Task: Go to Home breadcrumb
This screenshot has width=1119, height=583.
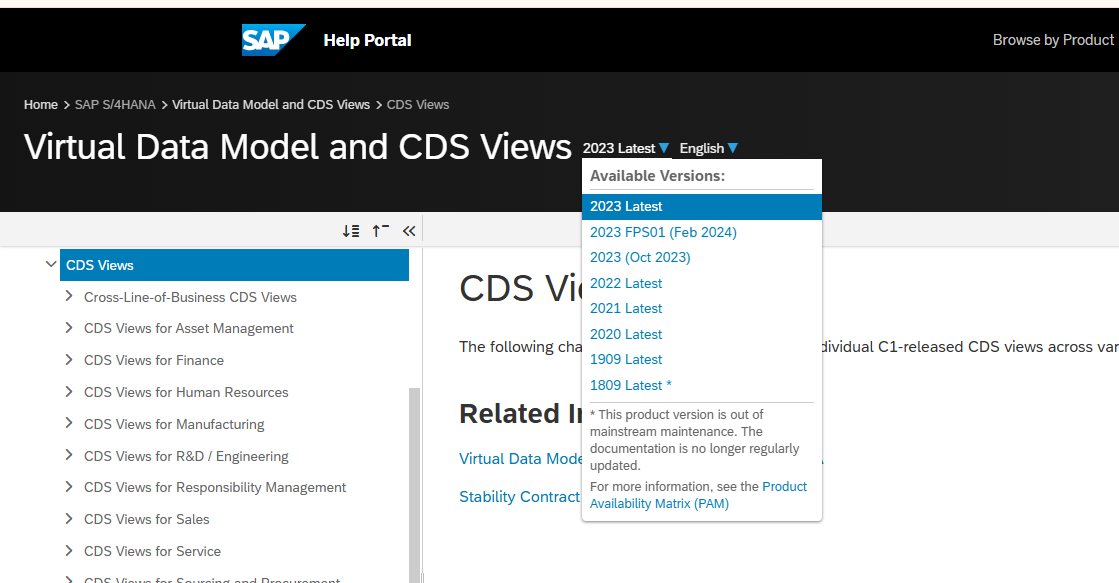Action: point(41,105)
